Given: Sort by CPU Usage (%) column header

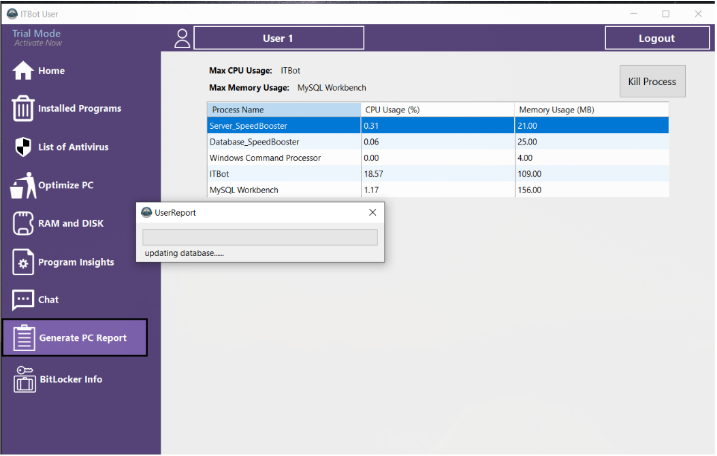Looking at the screenshot, I should pyautogui.click(x=438, y=110).
